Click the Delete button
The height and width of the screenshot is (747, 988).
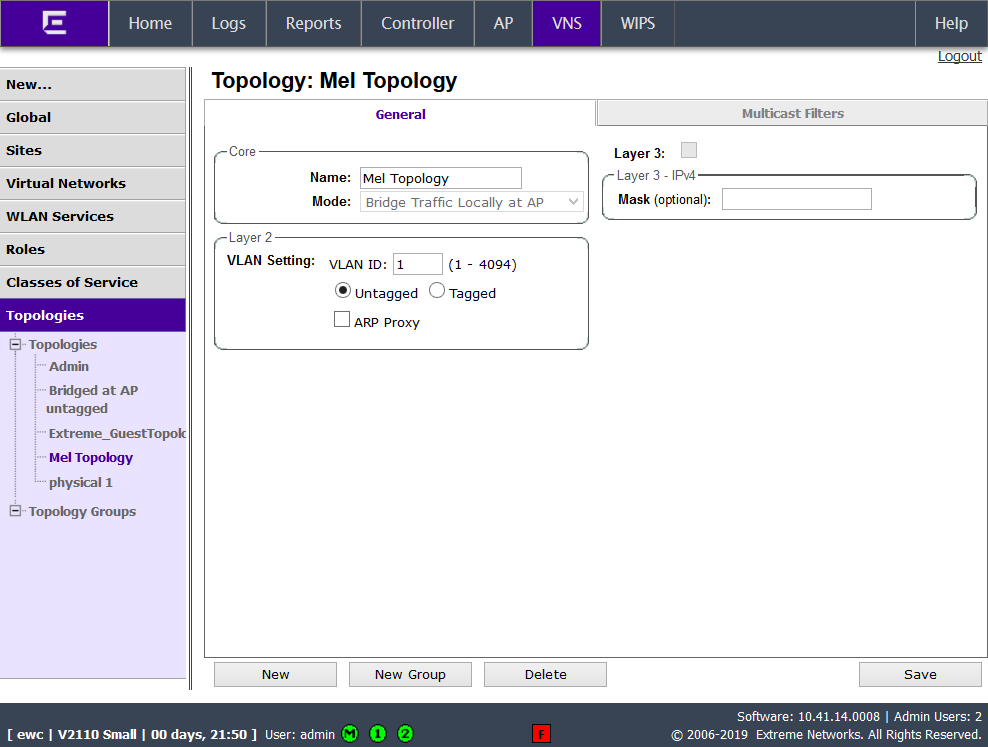(545, 674)
